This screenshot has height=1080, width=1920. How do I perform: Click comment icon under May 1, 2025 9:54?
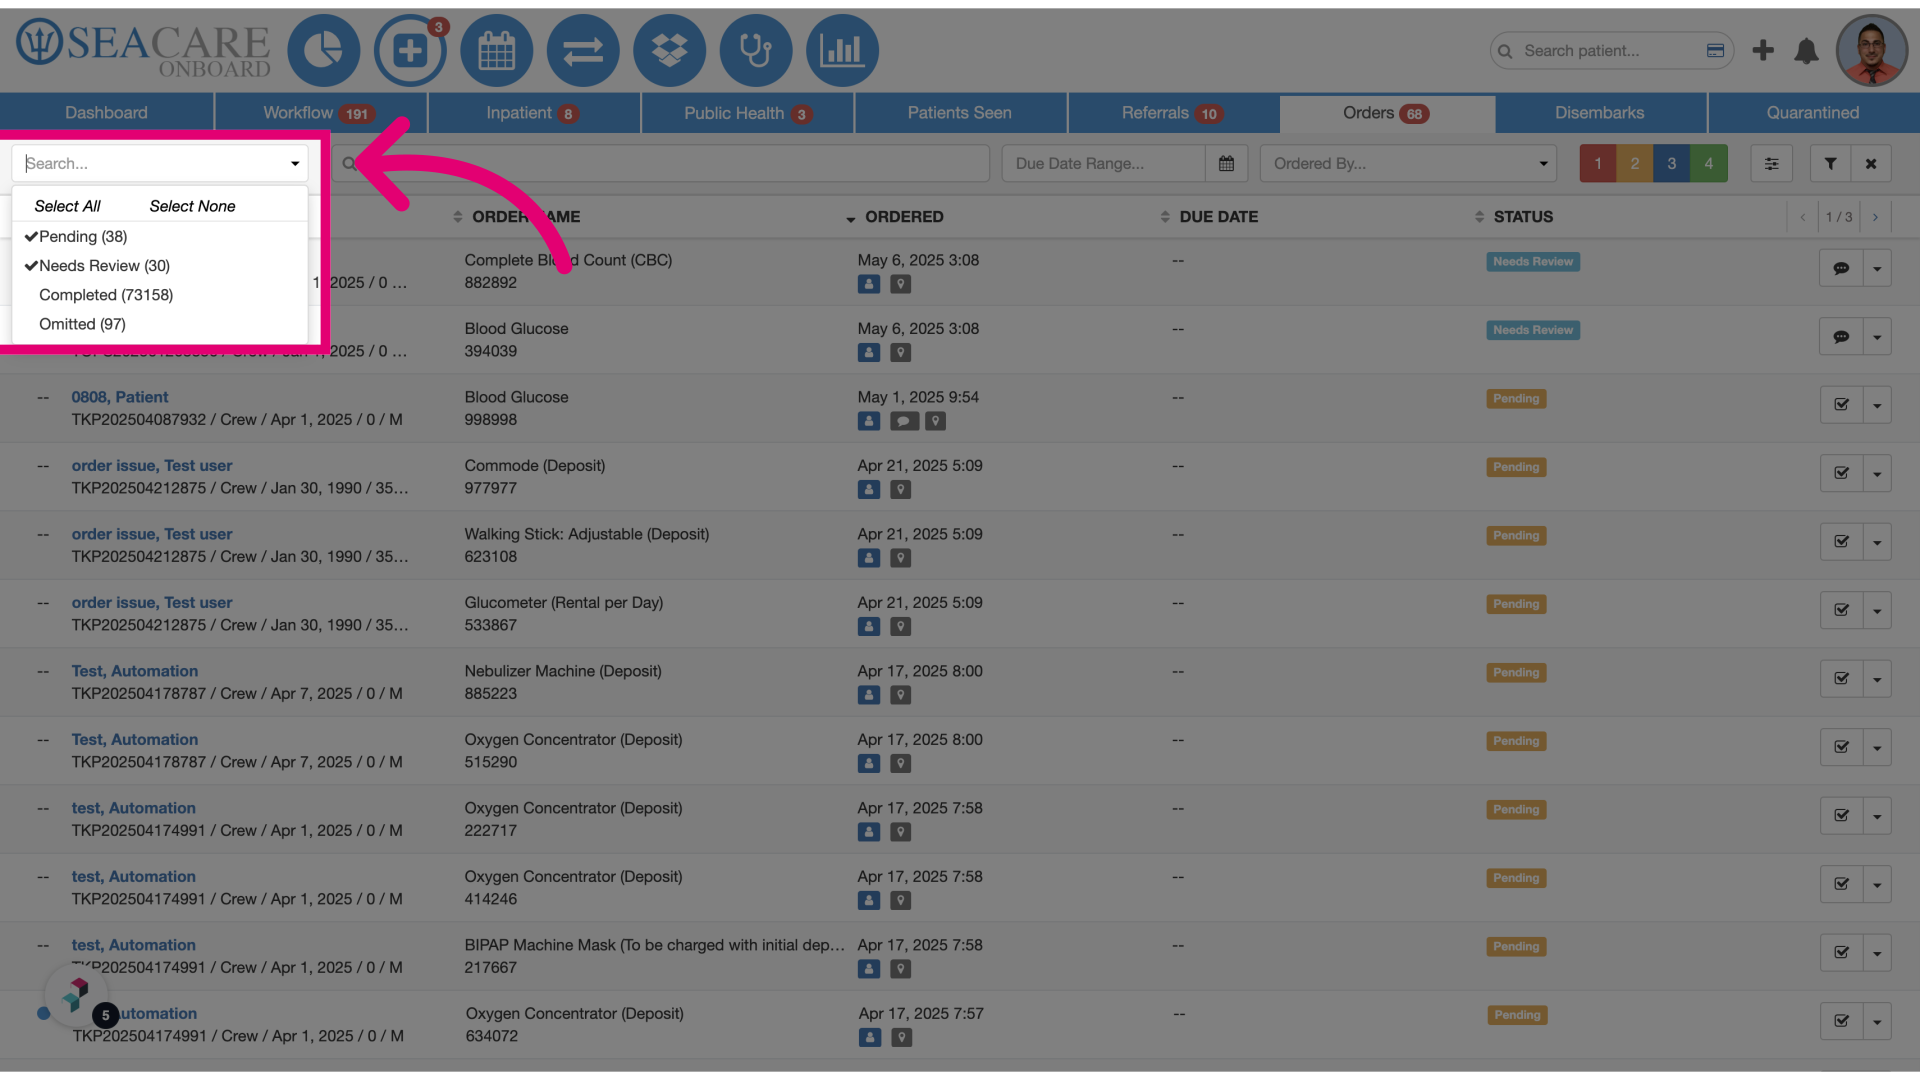pos(903,421)
